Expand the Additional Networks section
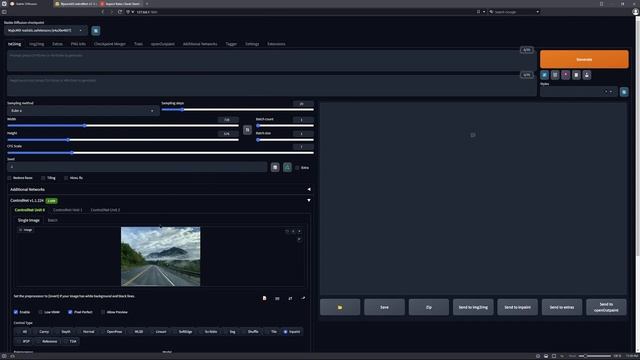Screen dimensions: 640x360 point(160,189)
